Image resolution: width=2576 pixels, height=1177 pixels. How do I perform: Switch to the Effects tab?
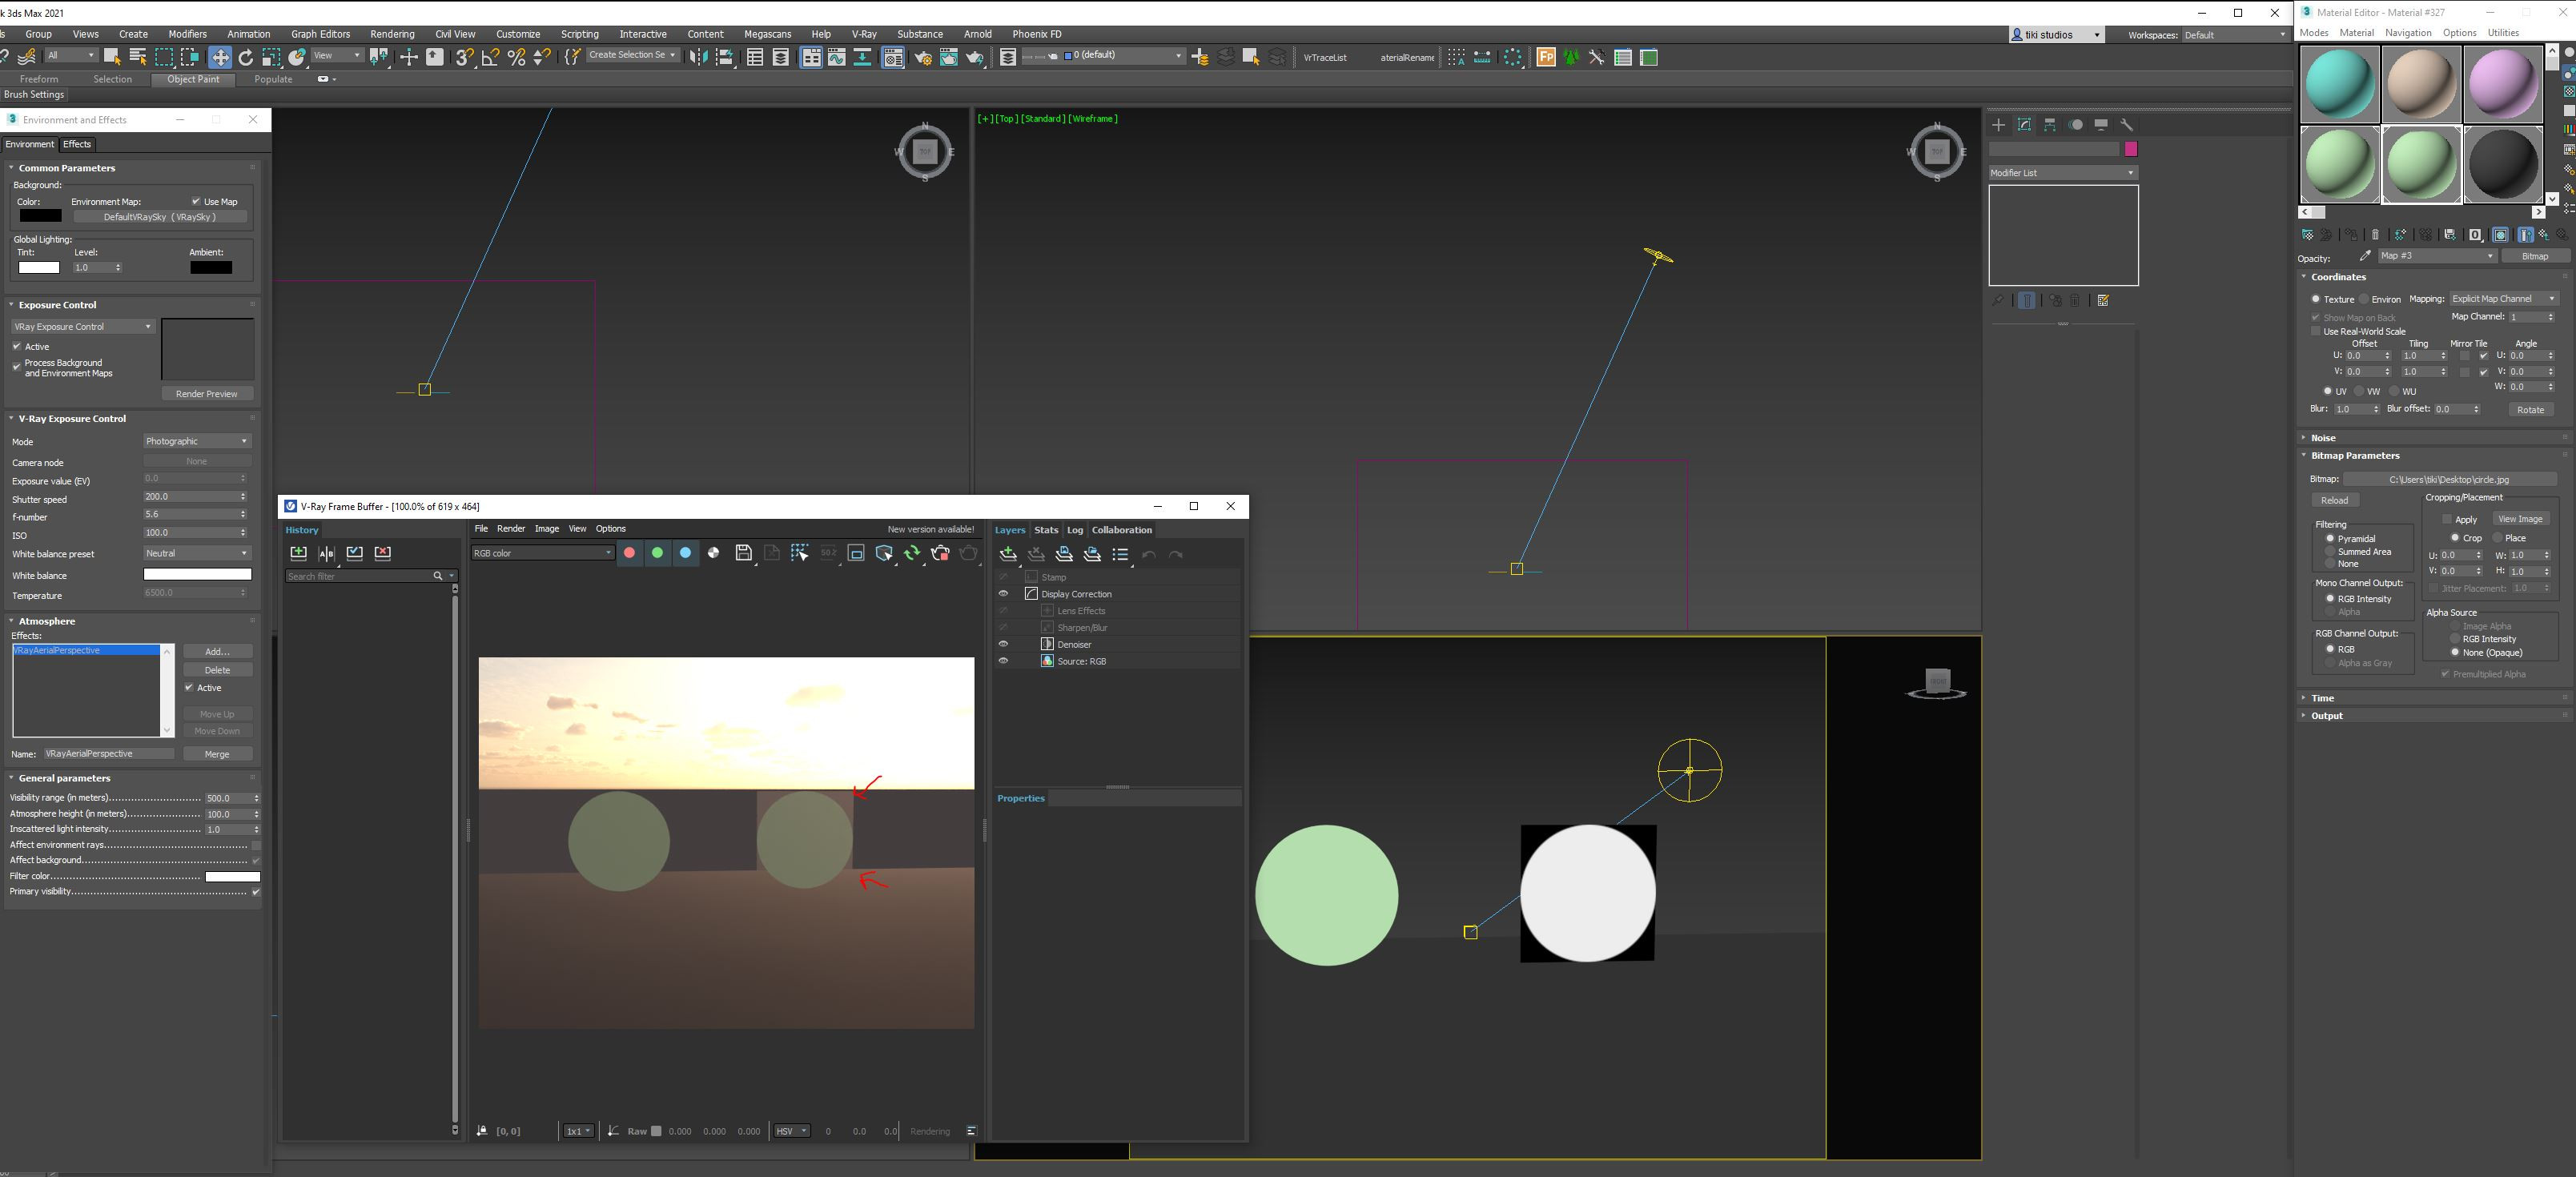tap(77, 144)
